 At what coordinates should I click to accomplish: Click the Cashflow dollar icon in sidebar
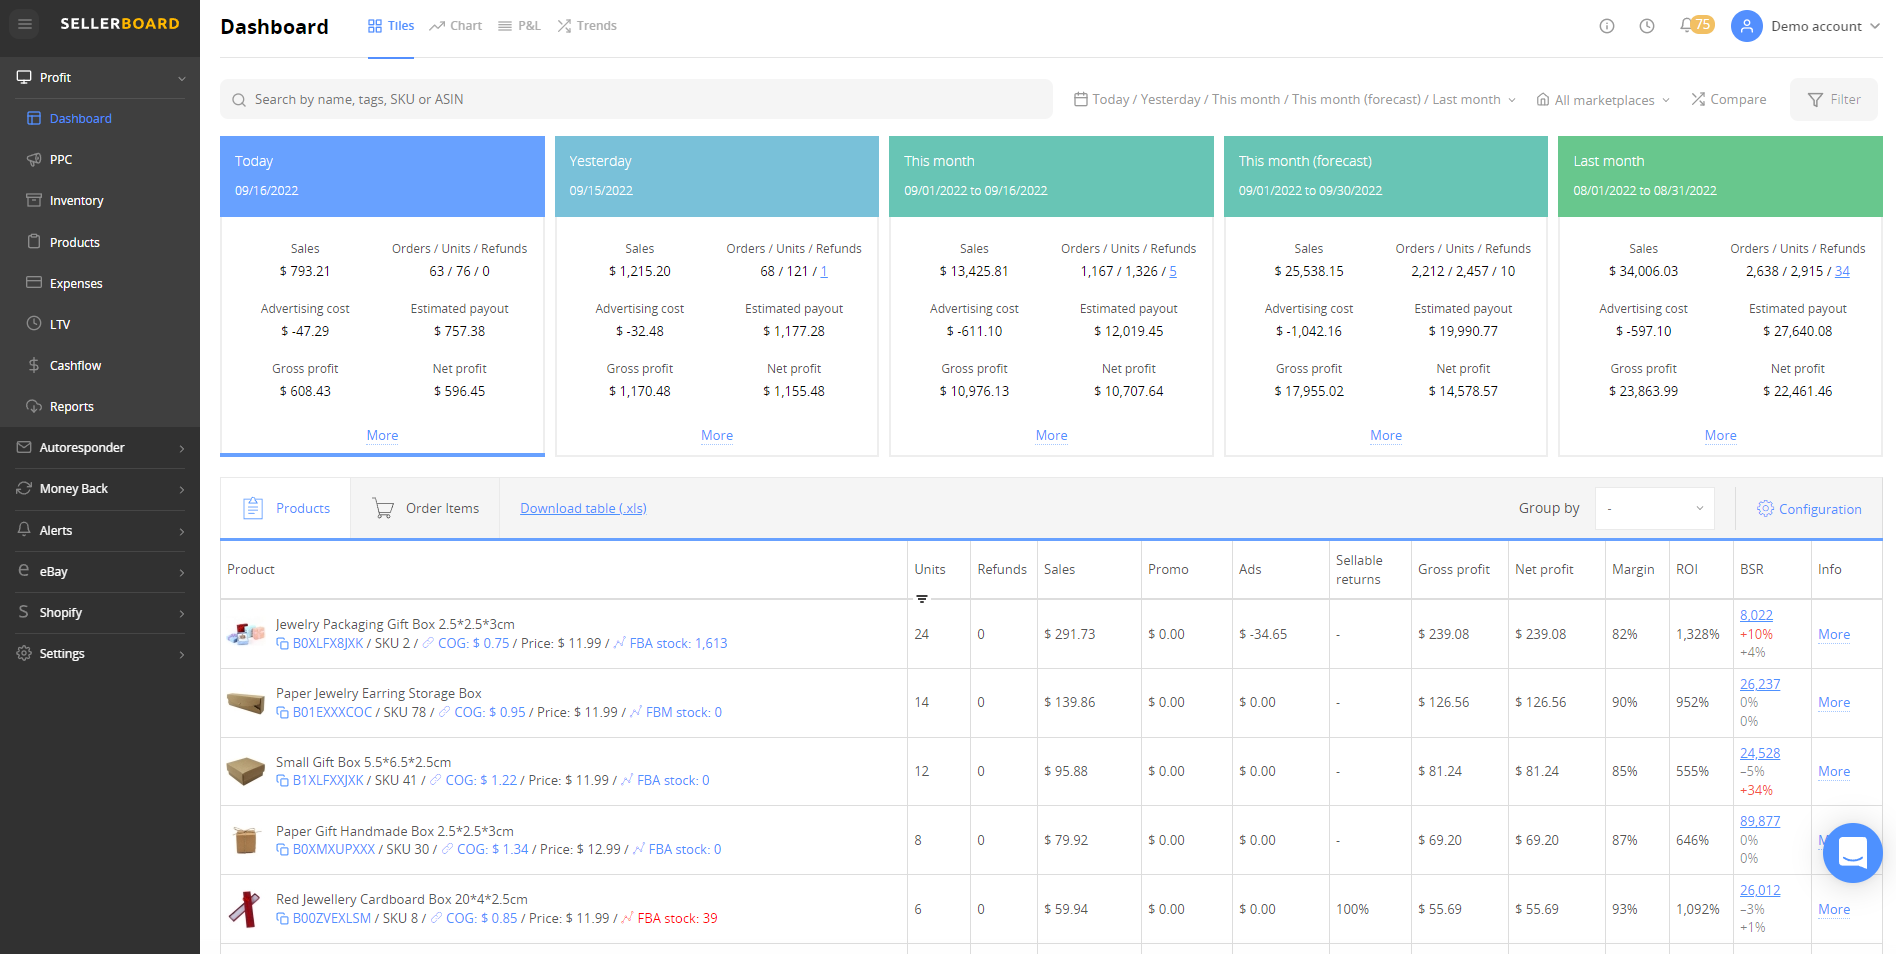point(34,365)
